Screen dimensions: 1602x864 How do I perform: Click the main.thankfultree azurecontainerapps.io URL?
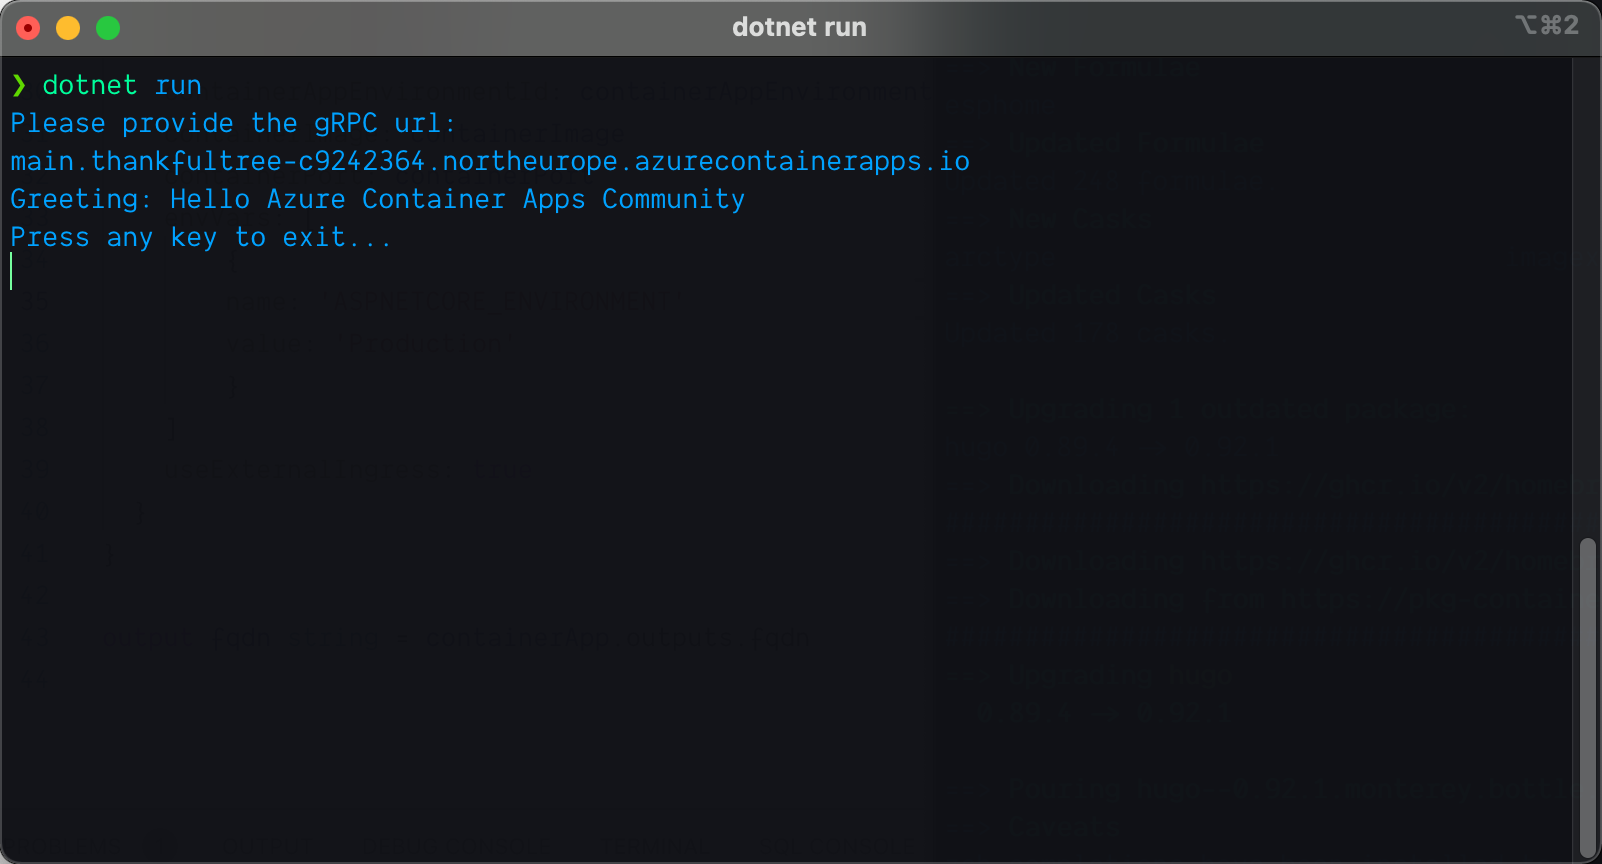pos(489,161)
